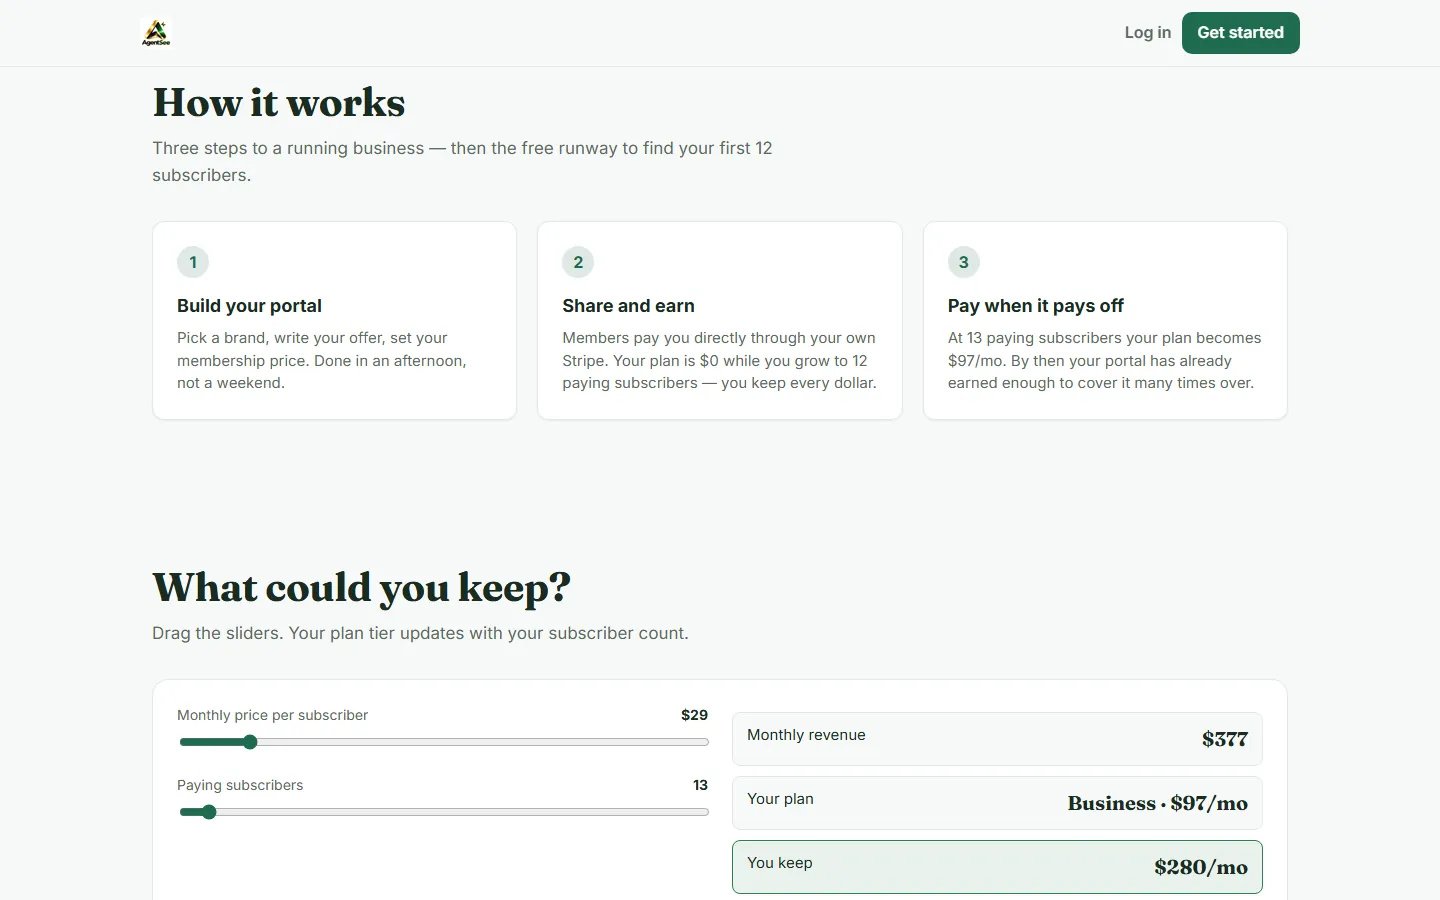Viewport: 1440px width, 900px height.
Task: Click the $29 price value
Action: (694, 715)
